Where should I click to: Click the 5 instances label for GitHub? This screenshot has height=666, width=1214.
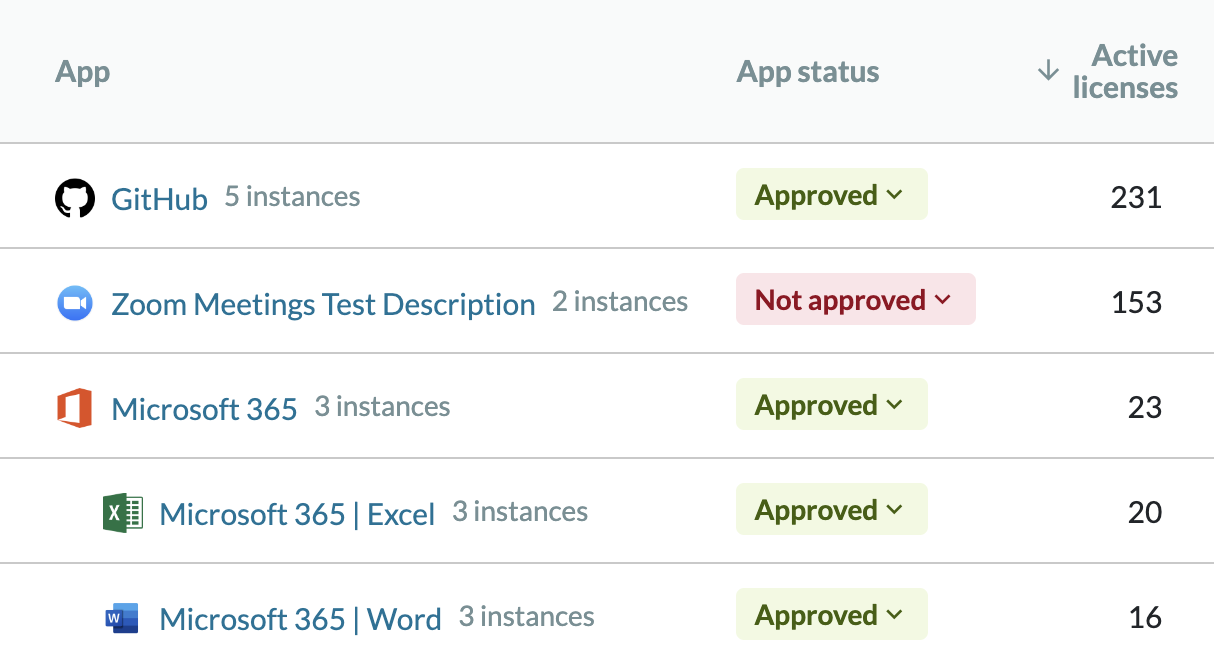pyautogui.click(x=291, y=196)
